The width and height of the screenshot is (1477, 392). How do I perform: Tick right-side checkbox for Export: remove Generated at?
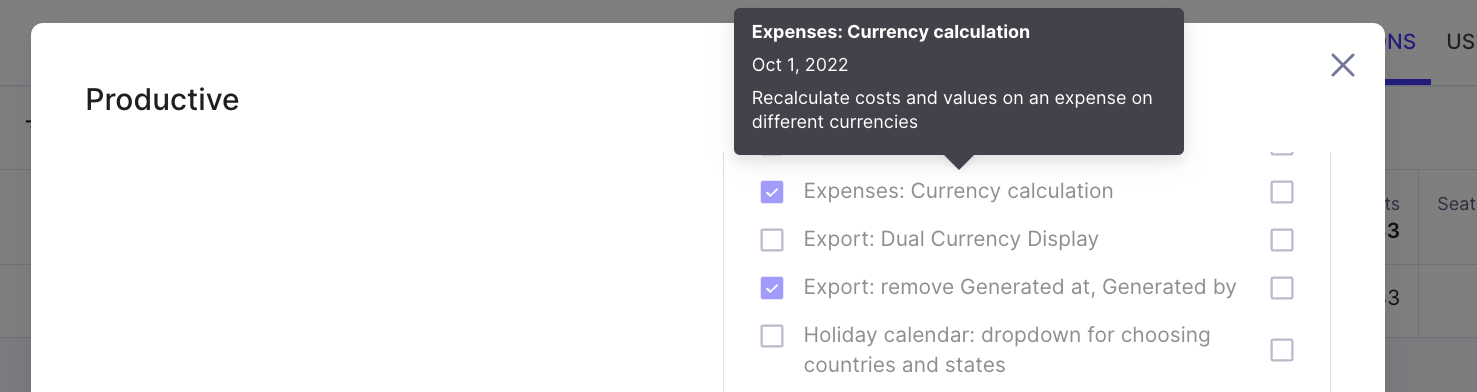pyautogui.click(x=1282, y=288)
